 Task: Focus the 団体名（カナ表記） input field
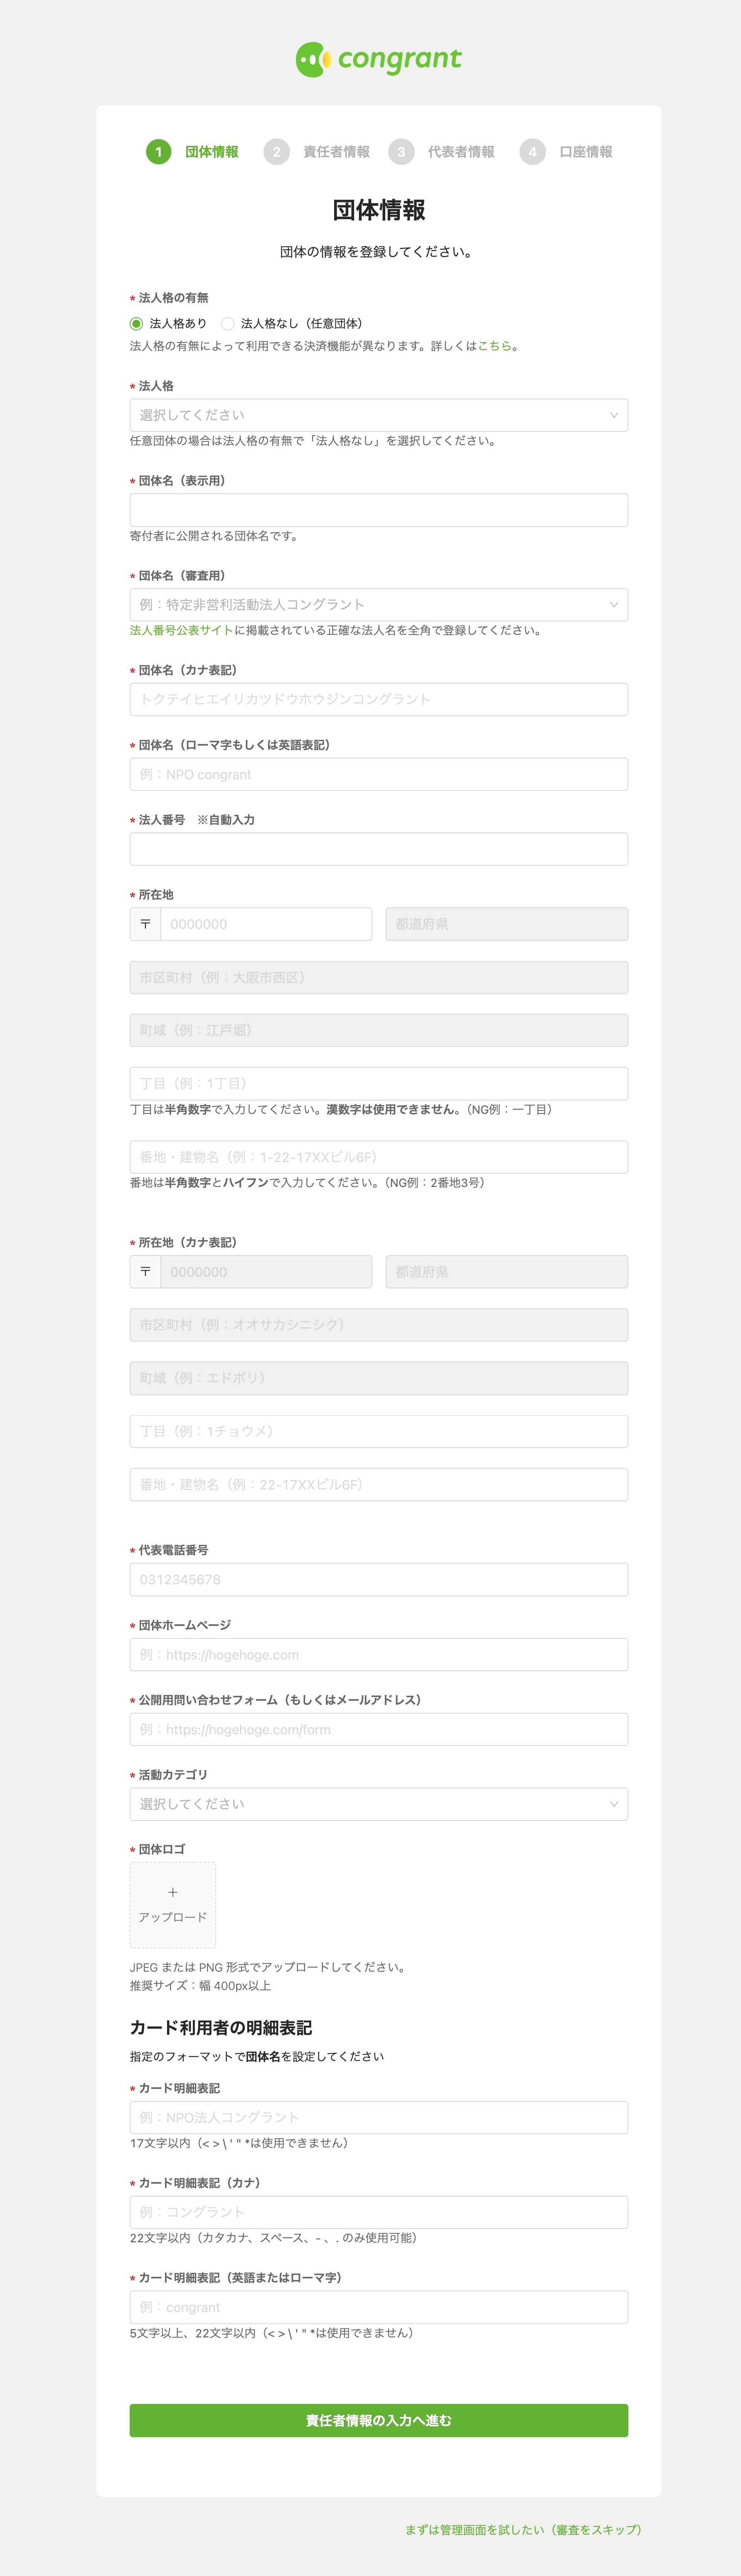[x=379, y=699]
